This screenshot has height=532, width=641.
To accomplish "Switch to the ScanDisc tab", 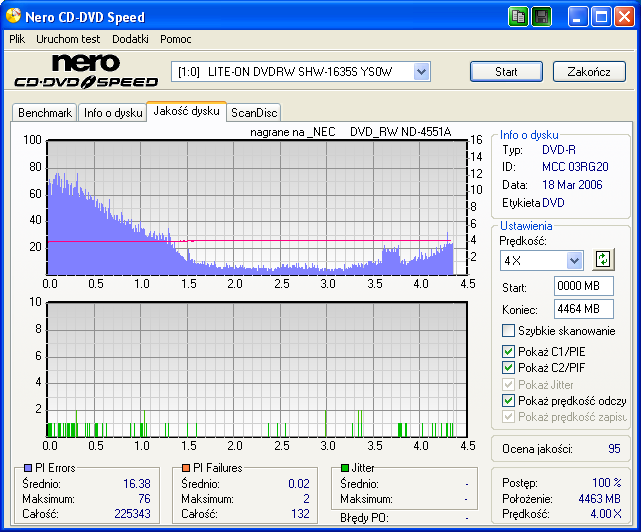I will (x=254, y=112).
